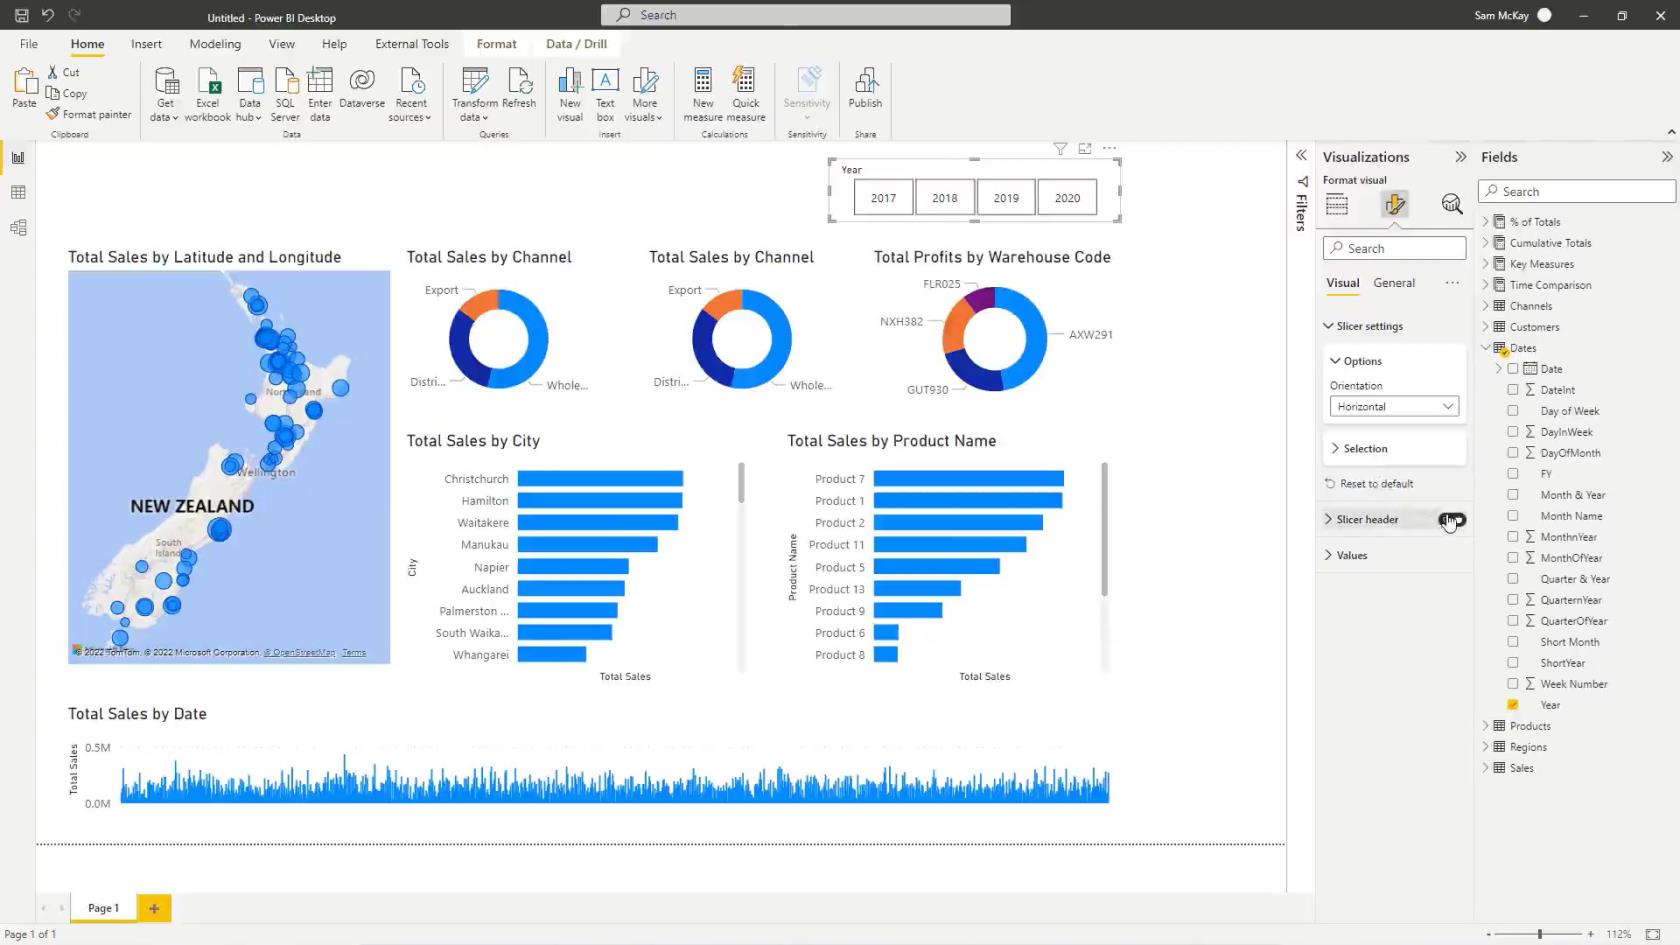The image size is (1680, 945).
Task: Insert a Text box
Action: pyautogui.click(x=605, y=94)
